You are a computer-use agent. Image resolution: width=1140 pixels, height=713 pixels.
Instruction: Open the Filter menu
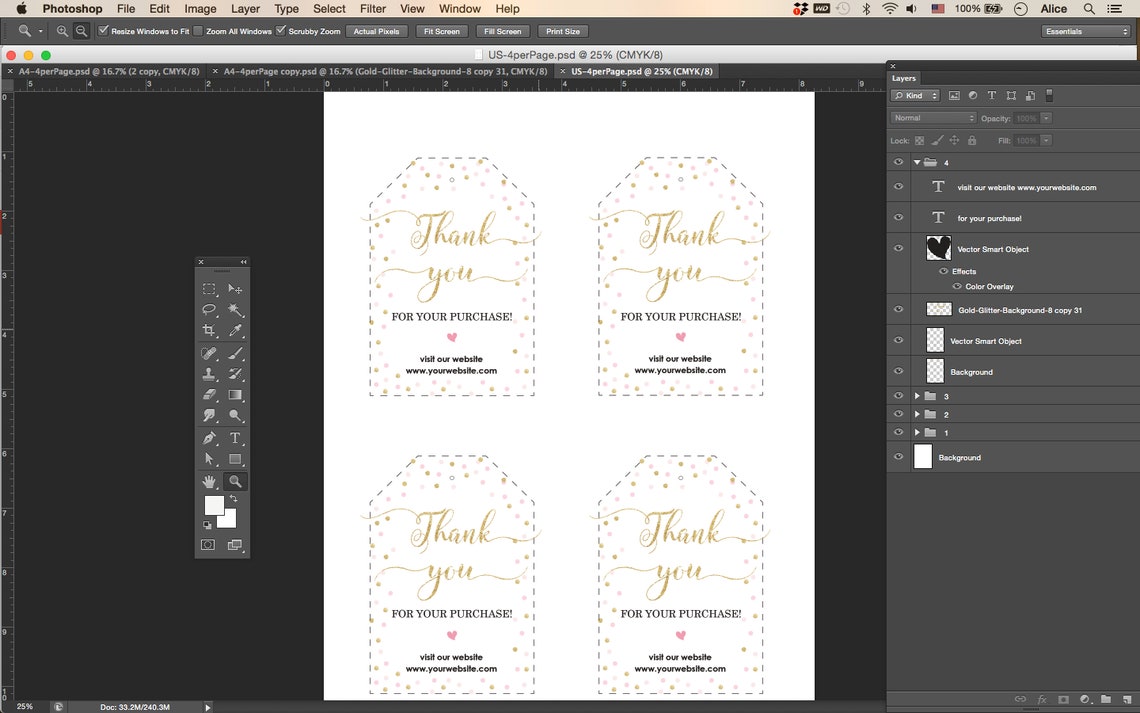pos(372,9)
